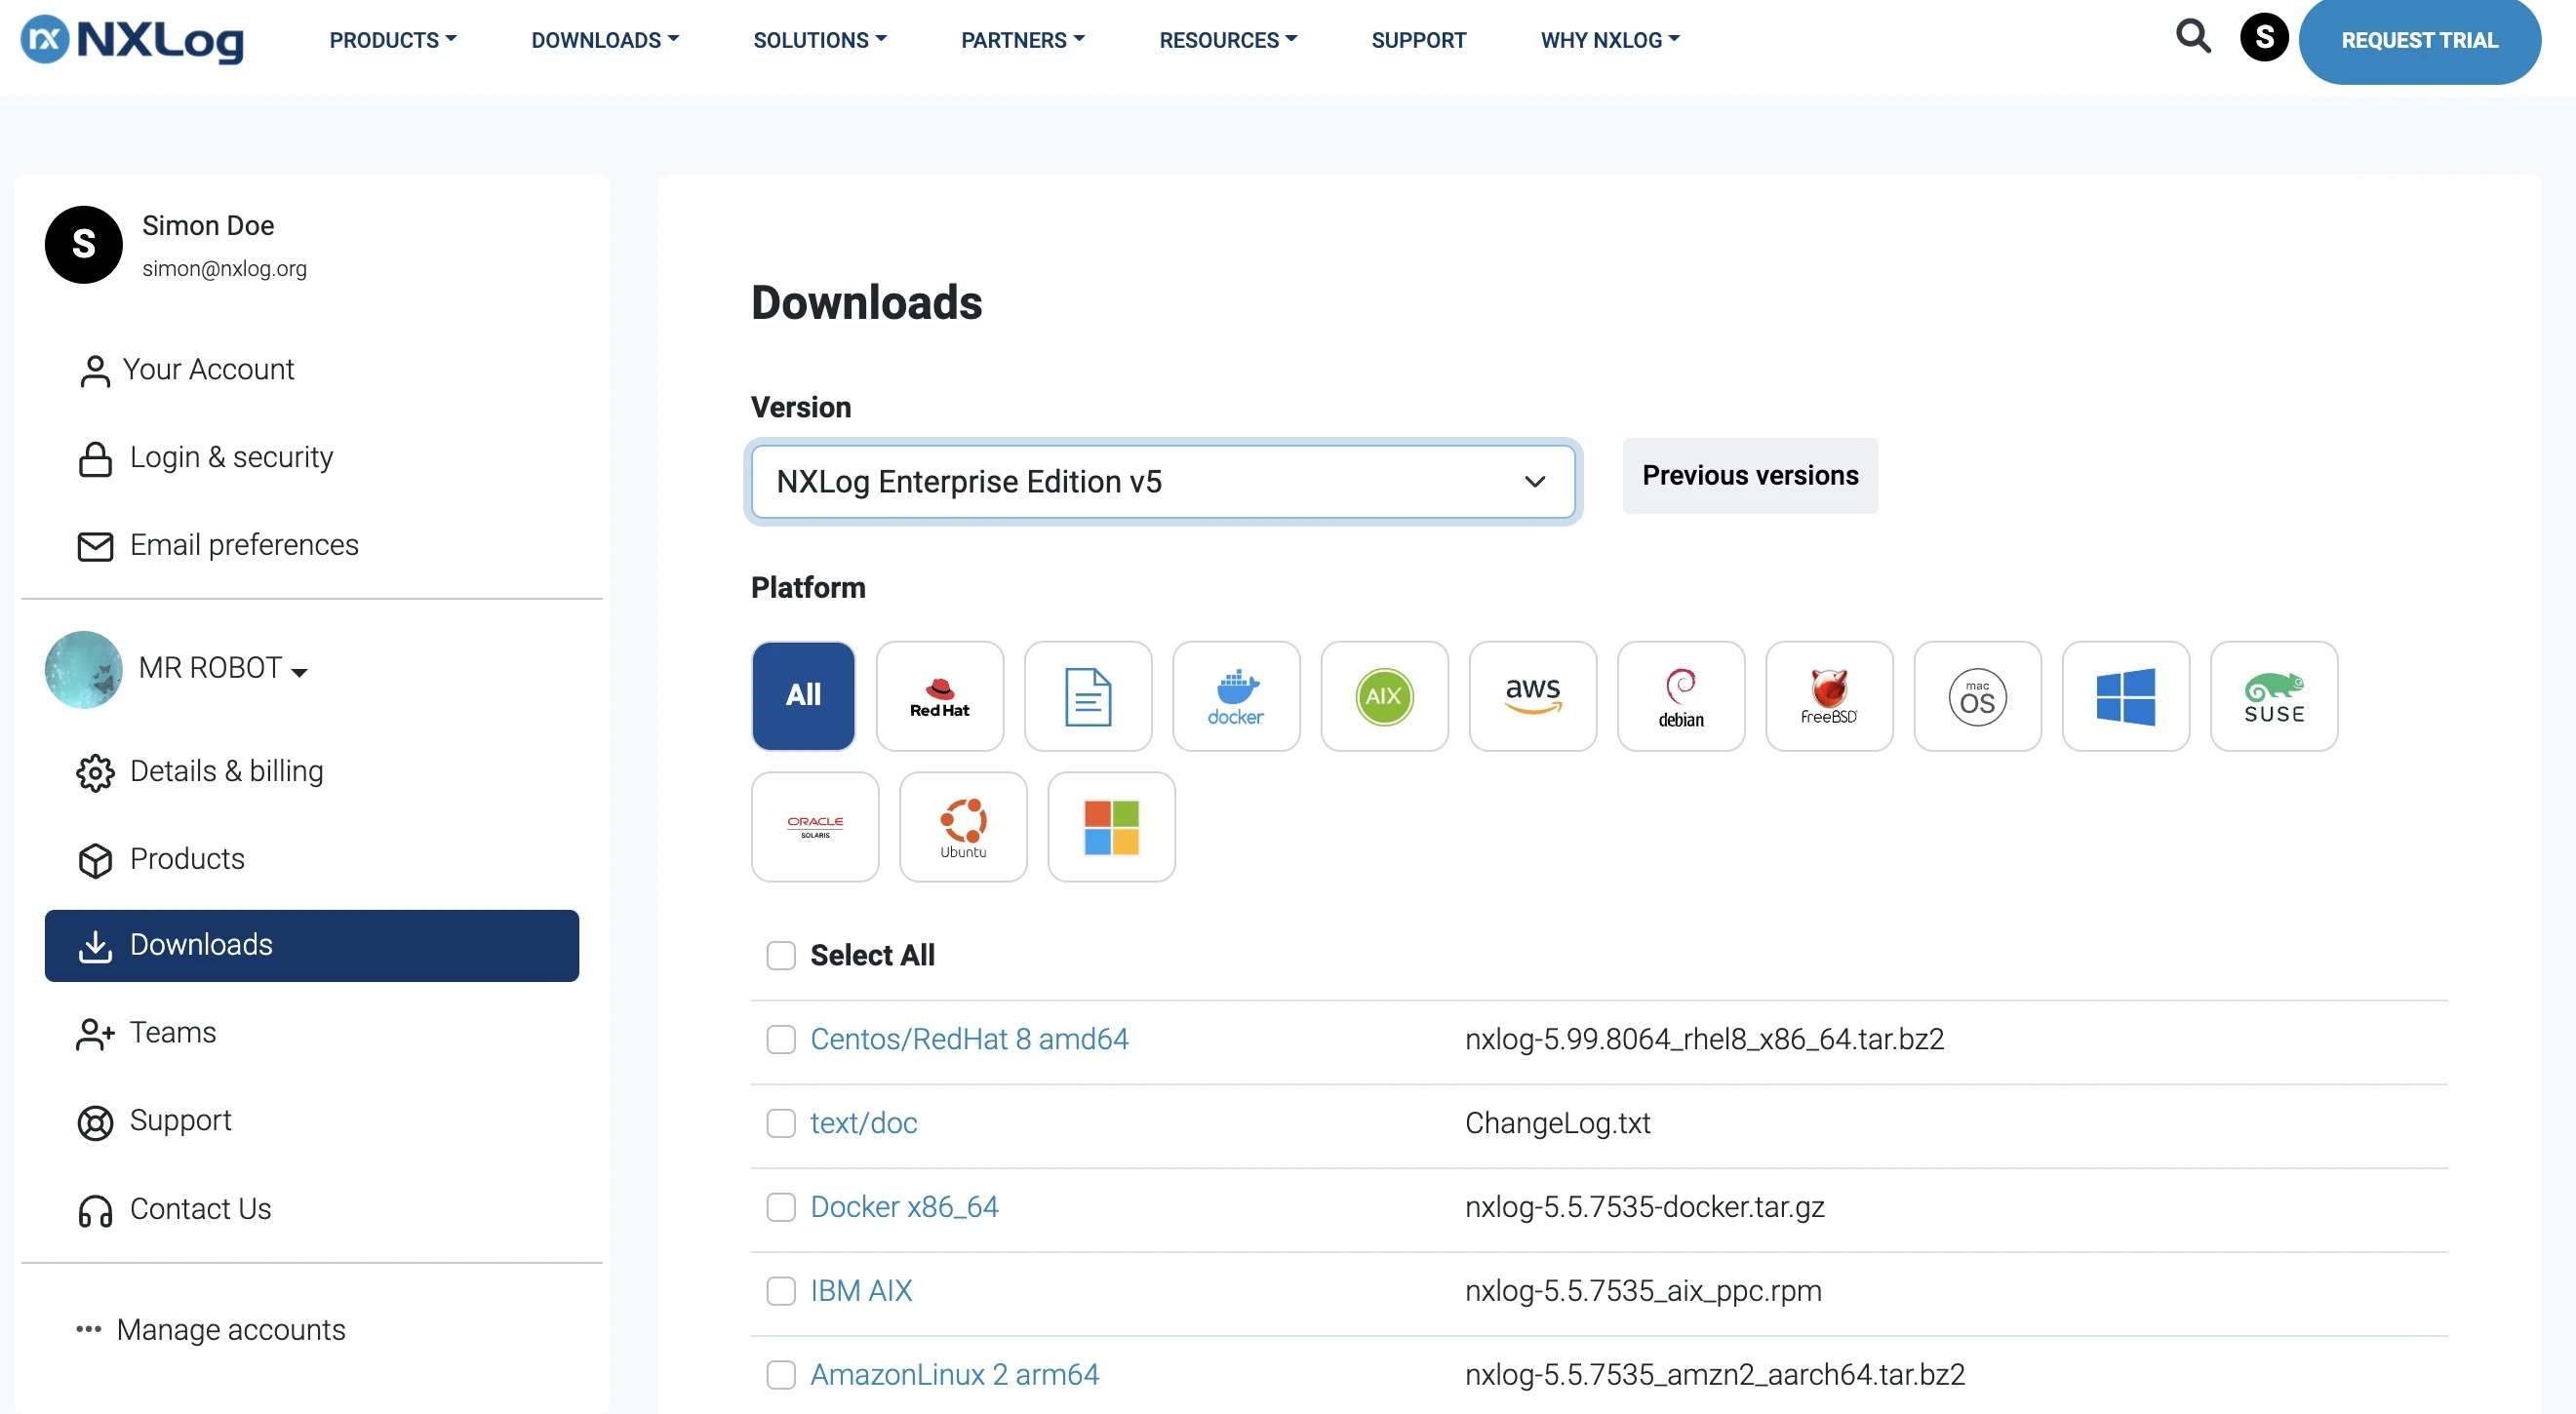The image size is (2576, 1414).
Task: Click the Details & billing gear icon
Action: point(95,772)
